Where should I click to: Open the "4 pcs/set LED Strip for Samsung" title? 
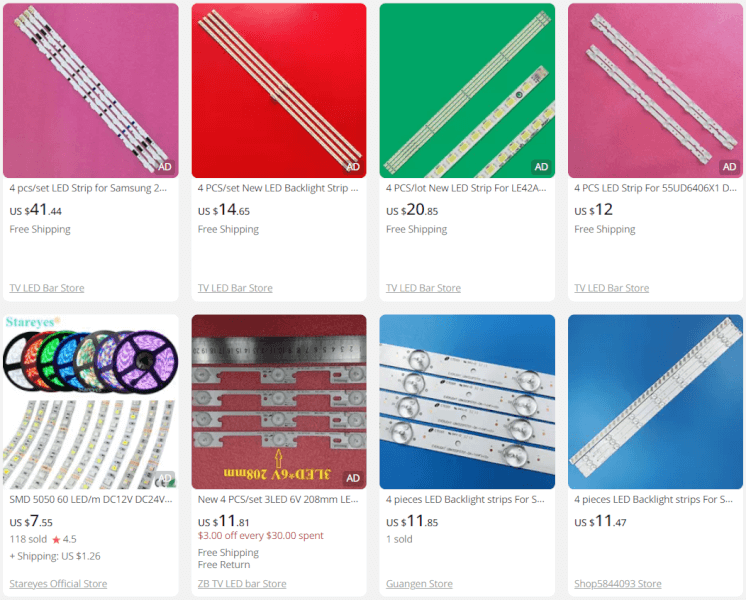point(88,188)
